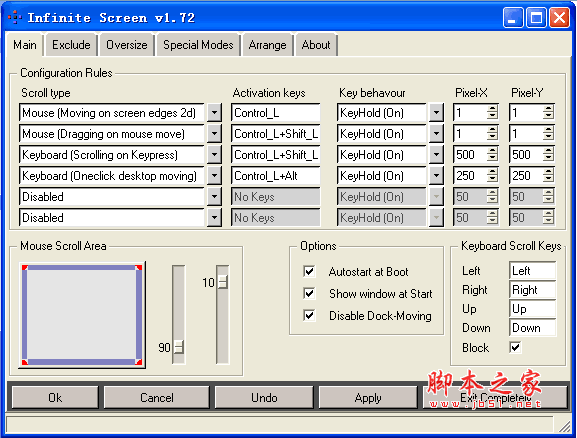Maximize the Infinite Screen window
The image size is (577, 438).
pyautogui.click(x=536, y=18)
